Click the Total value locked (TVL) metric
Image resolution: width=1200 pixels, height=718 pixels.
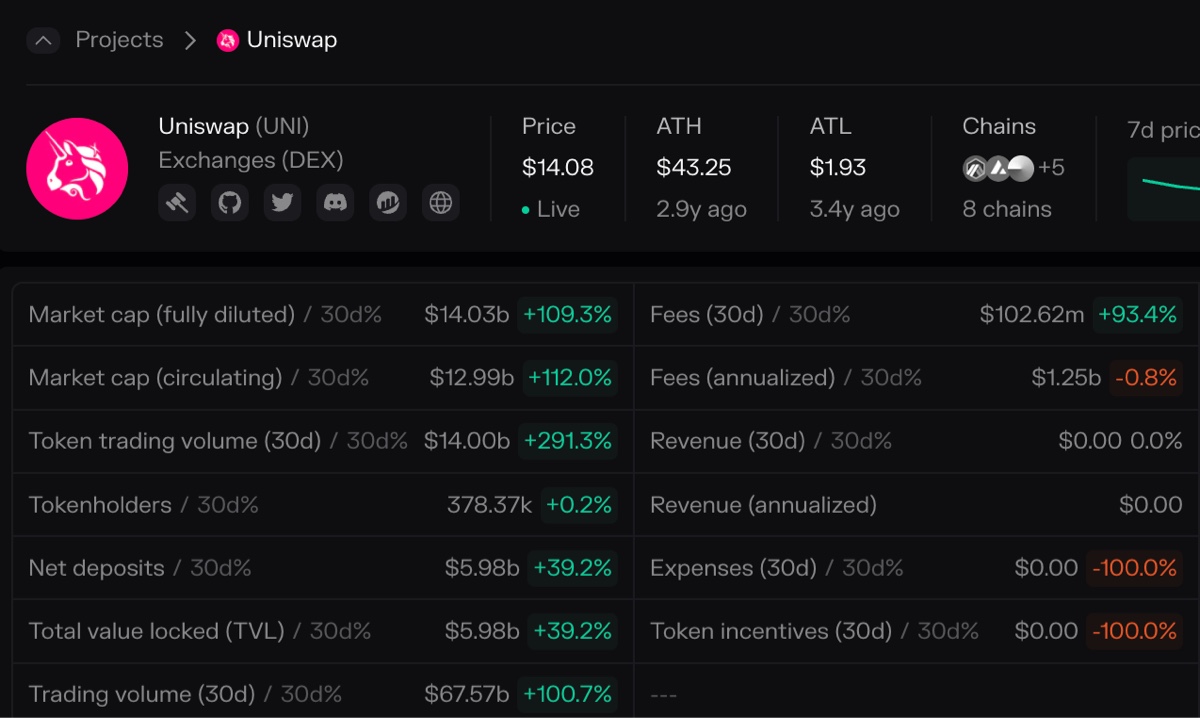coord(156,631)
